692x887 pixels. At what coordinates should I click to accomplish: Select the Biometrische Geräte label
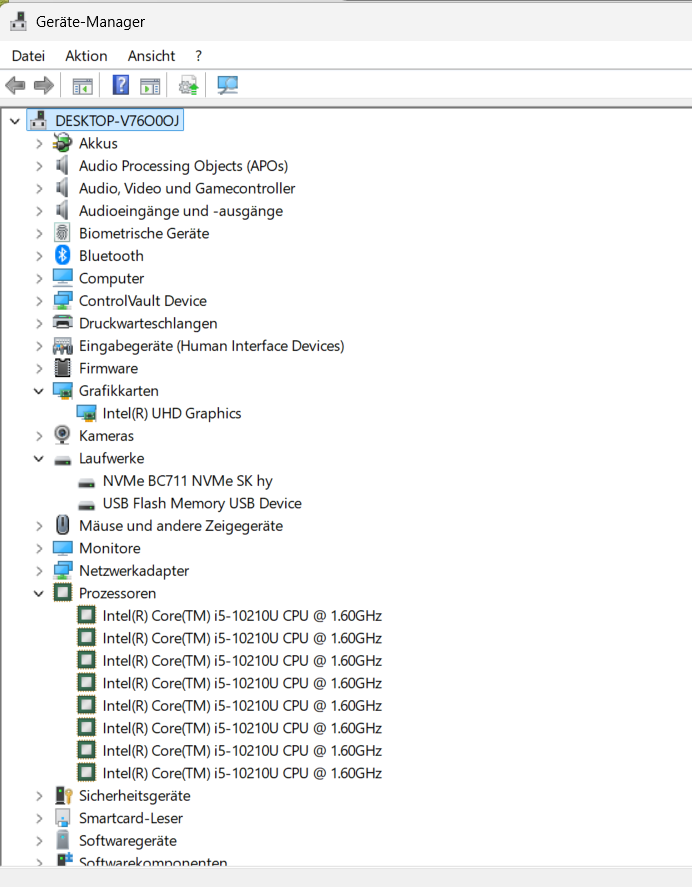(x=144, y=233)
